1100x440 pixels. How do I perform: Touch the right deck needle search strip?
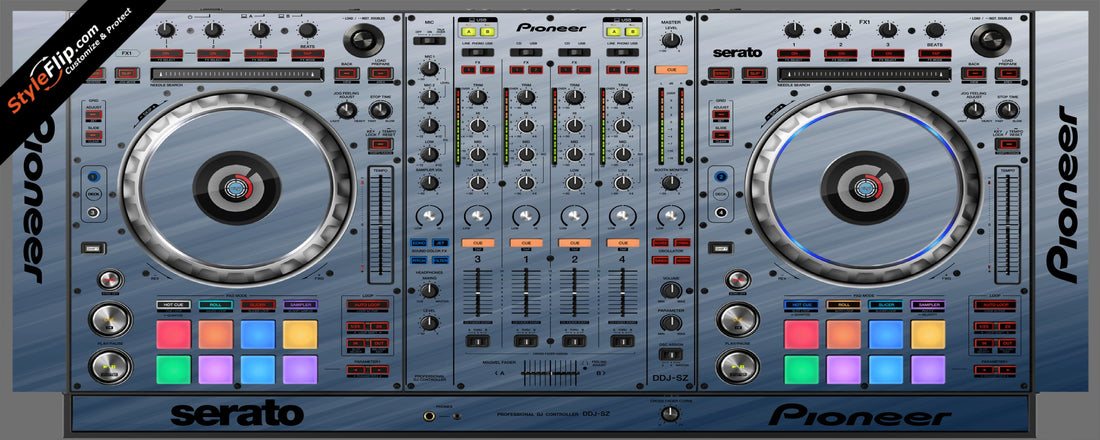coord(865,74)
